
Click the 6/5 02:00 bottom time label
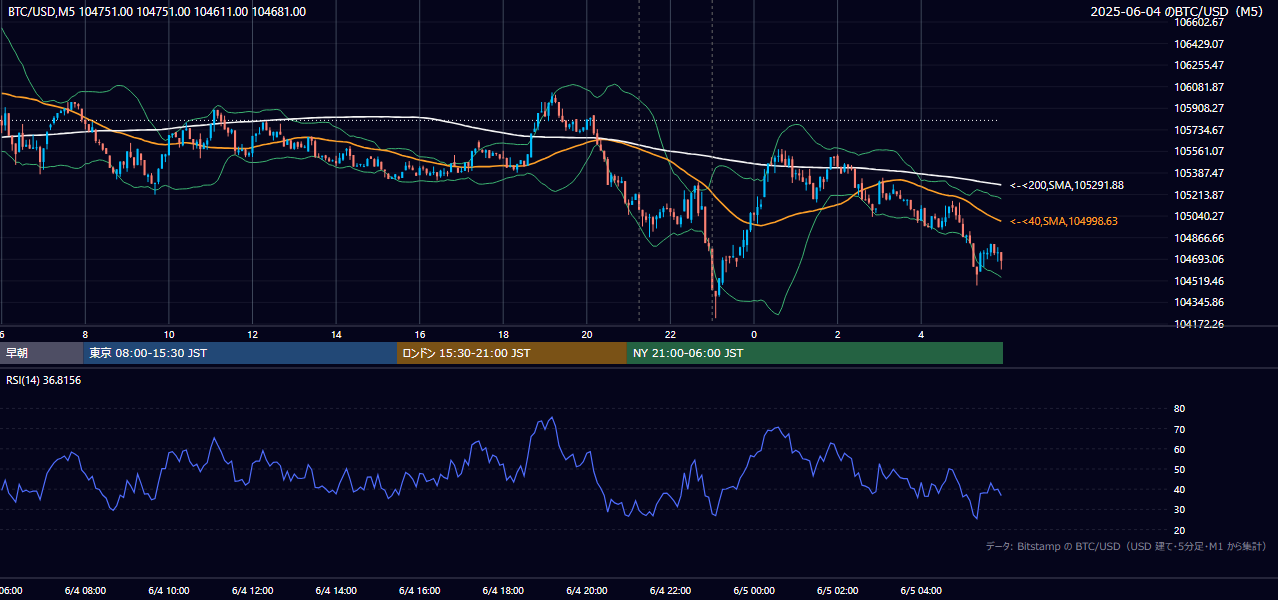coord(838,591)
